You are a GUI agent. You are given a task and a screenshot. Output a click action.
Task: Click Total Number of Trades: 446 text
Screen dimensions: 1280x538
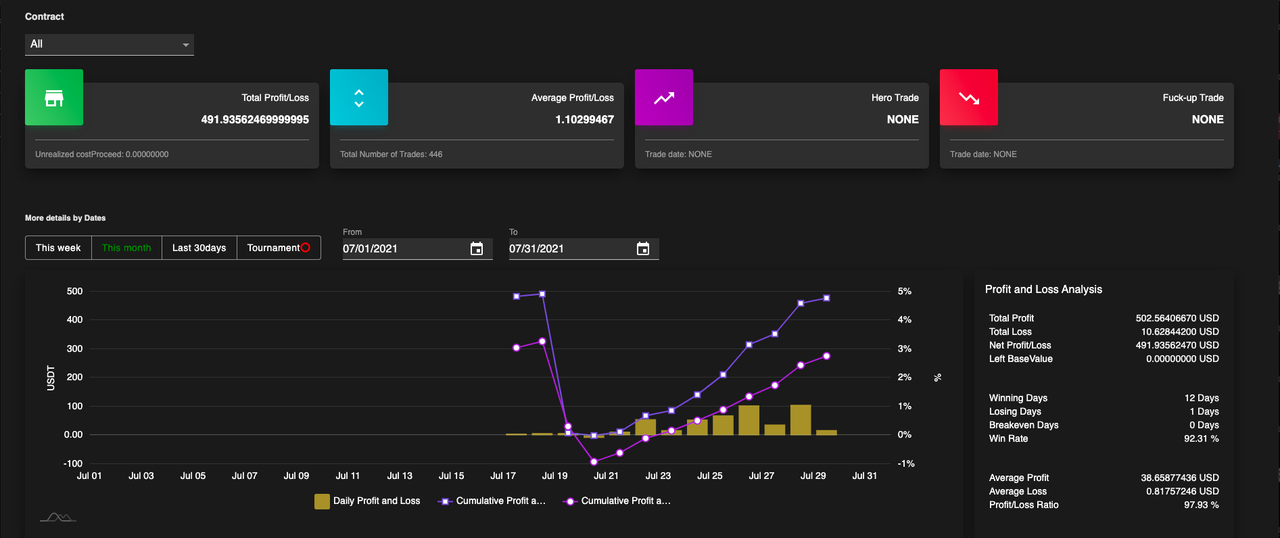(391, 154)
